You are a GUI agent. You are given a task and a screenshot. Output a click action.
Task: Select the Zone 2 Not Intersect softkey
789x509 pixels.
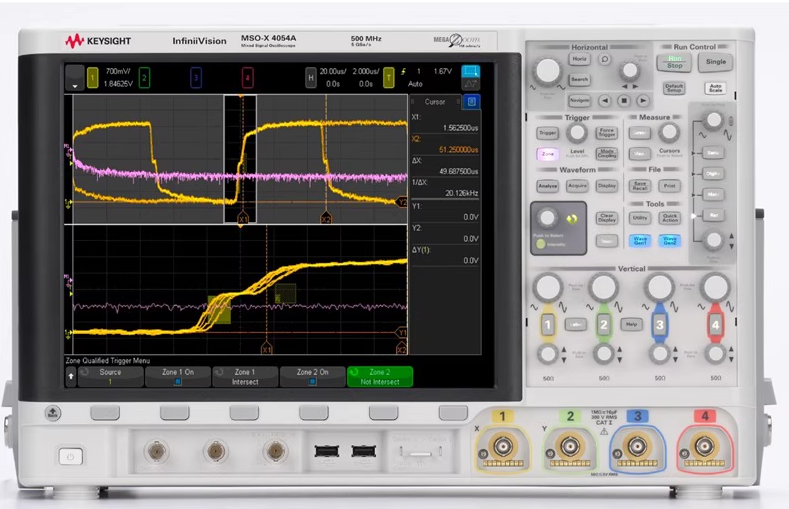click(x=380, y=377)
